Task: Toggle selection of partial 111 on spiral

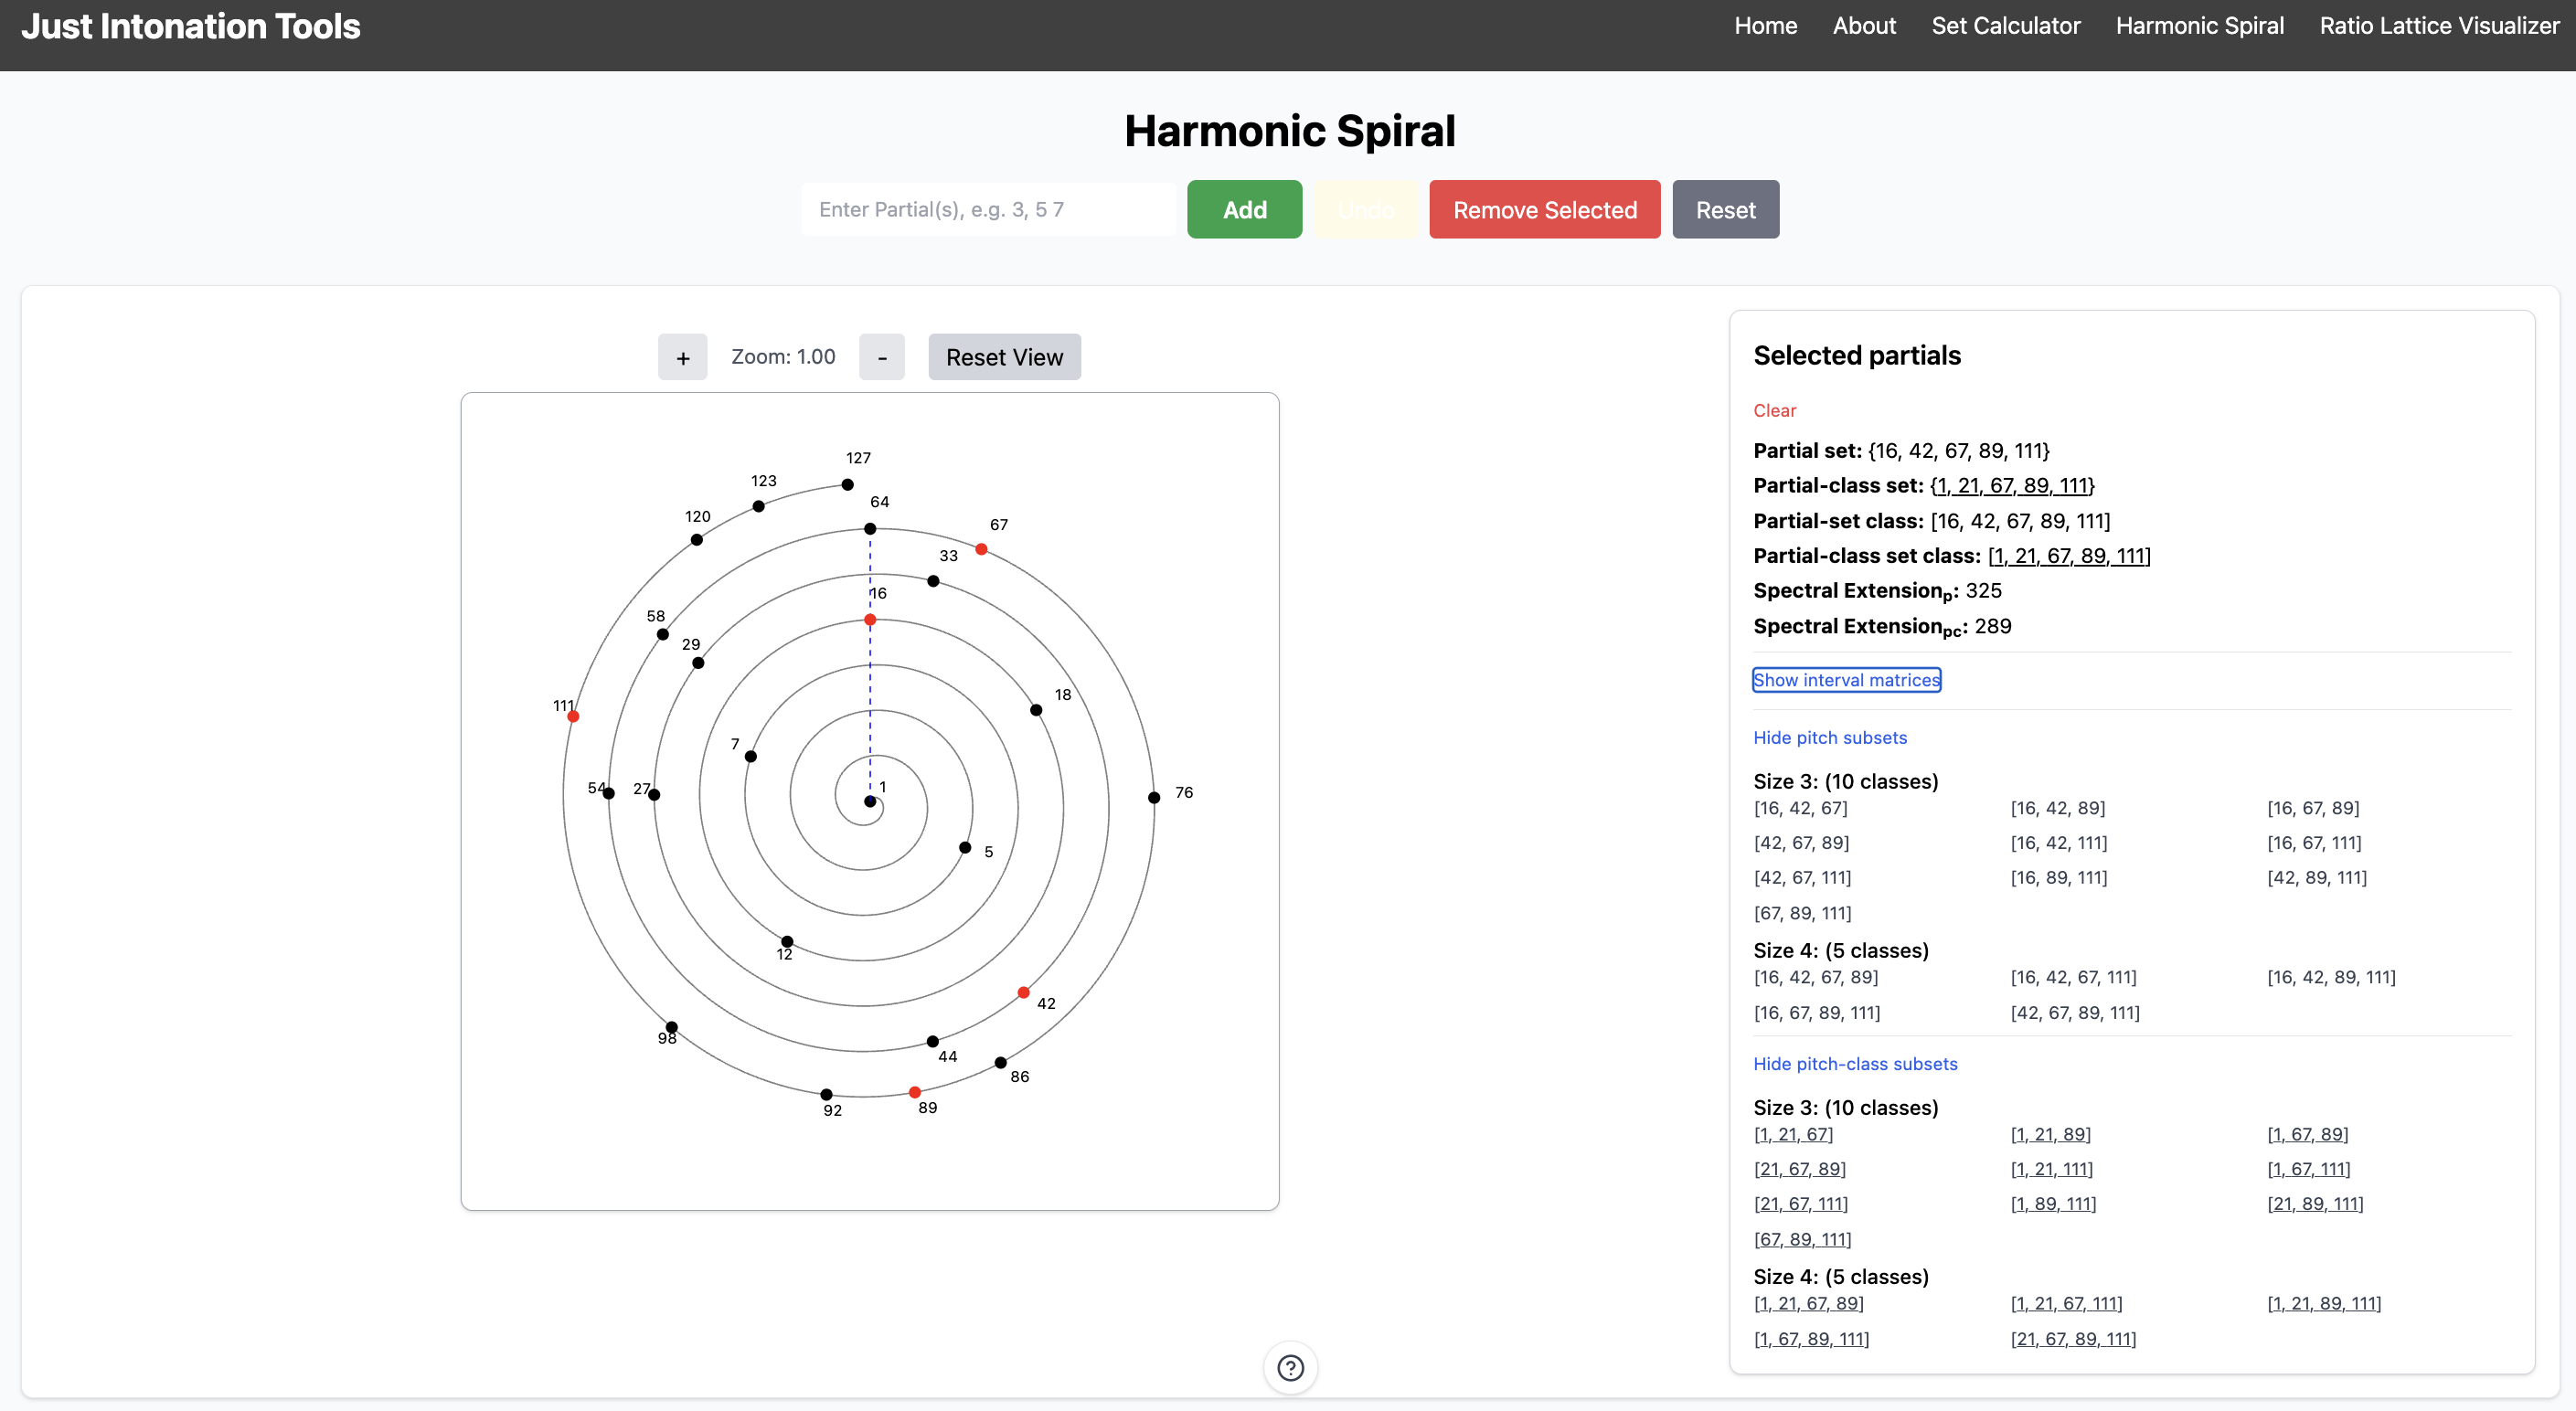Action: click(x=573, y=716)
